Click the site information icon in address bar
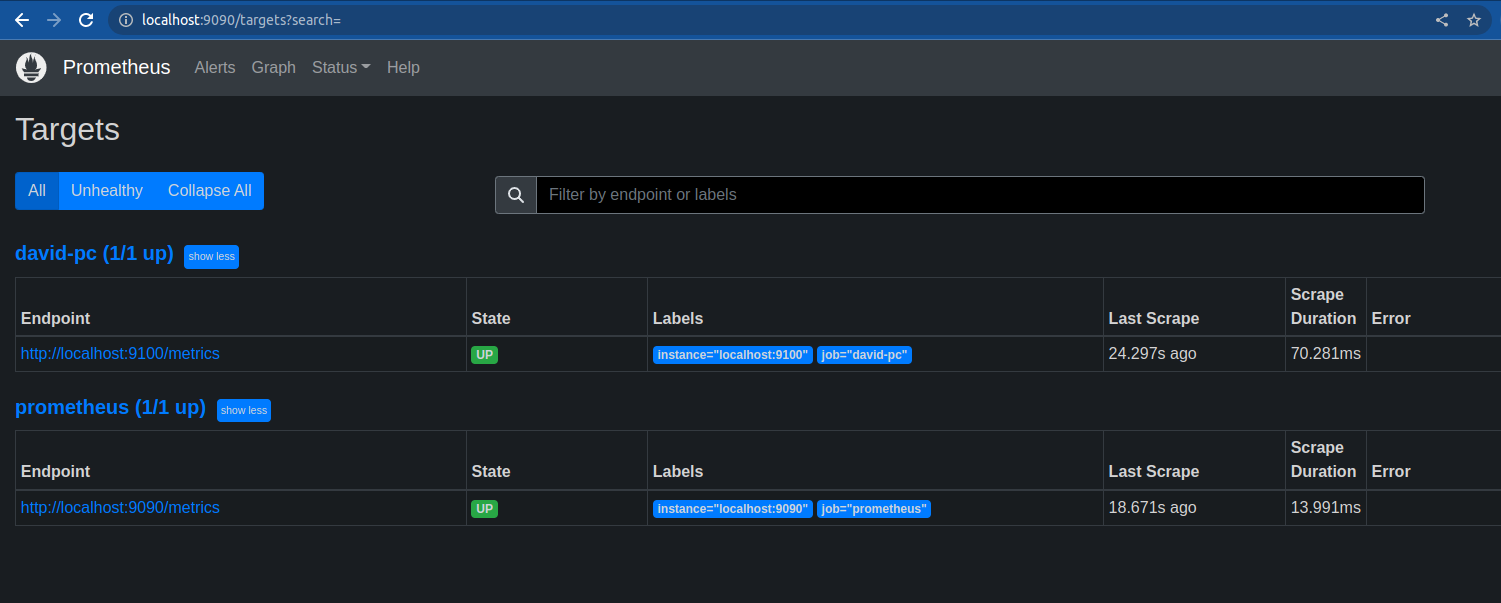Viewport: 1501px width, 603px height. coord(126,20)
